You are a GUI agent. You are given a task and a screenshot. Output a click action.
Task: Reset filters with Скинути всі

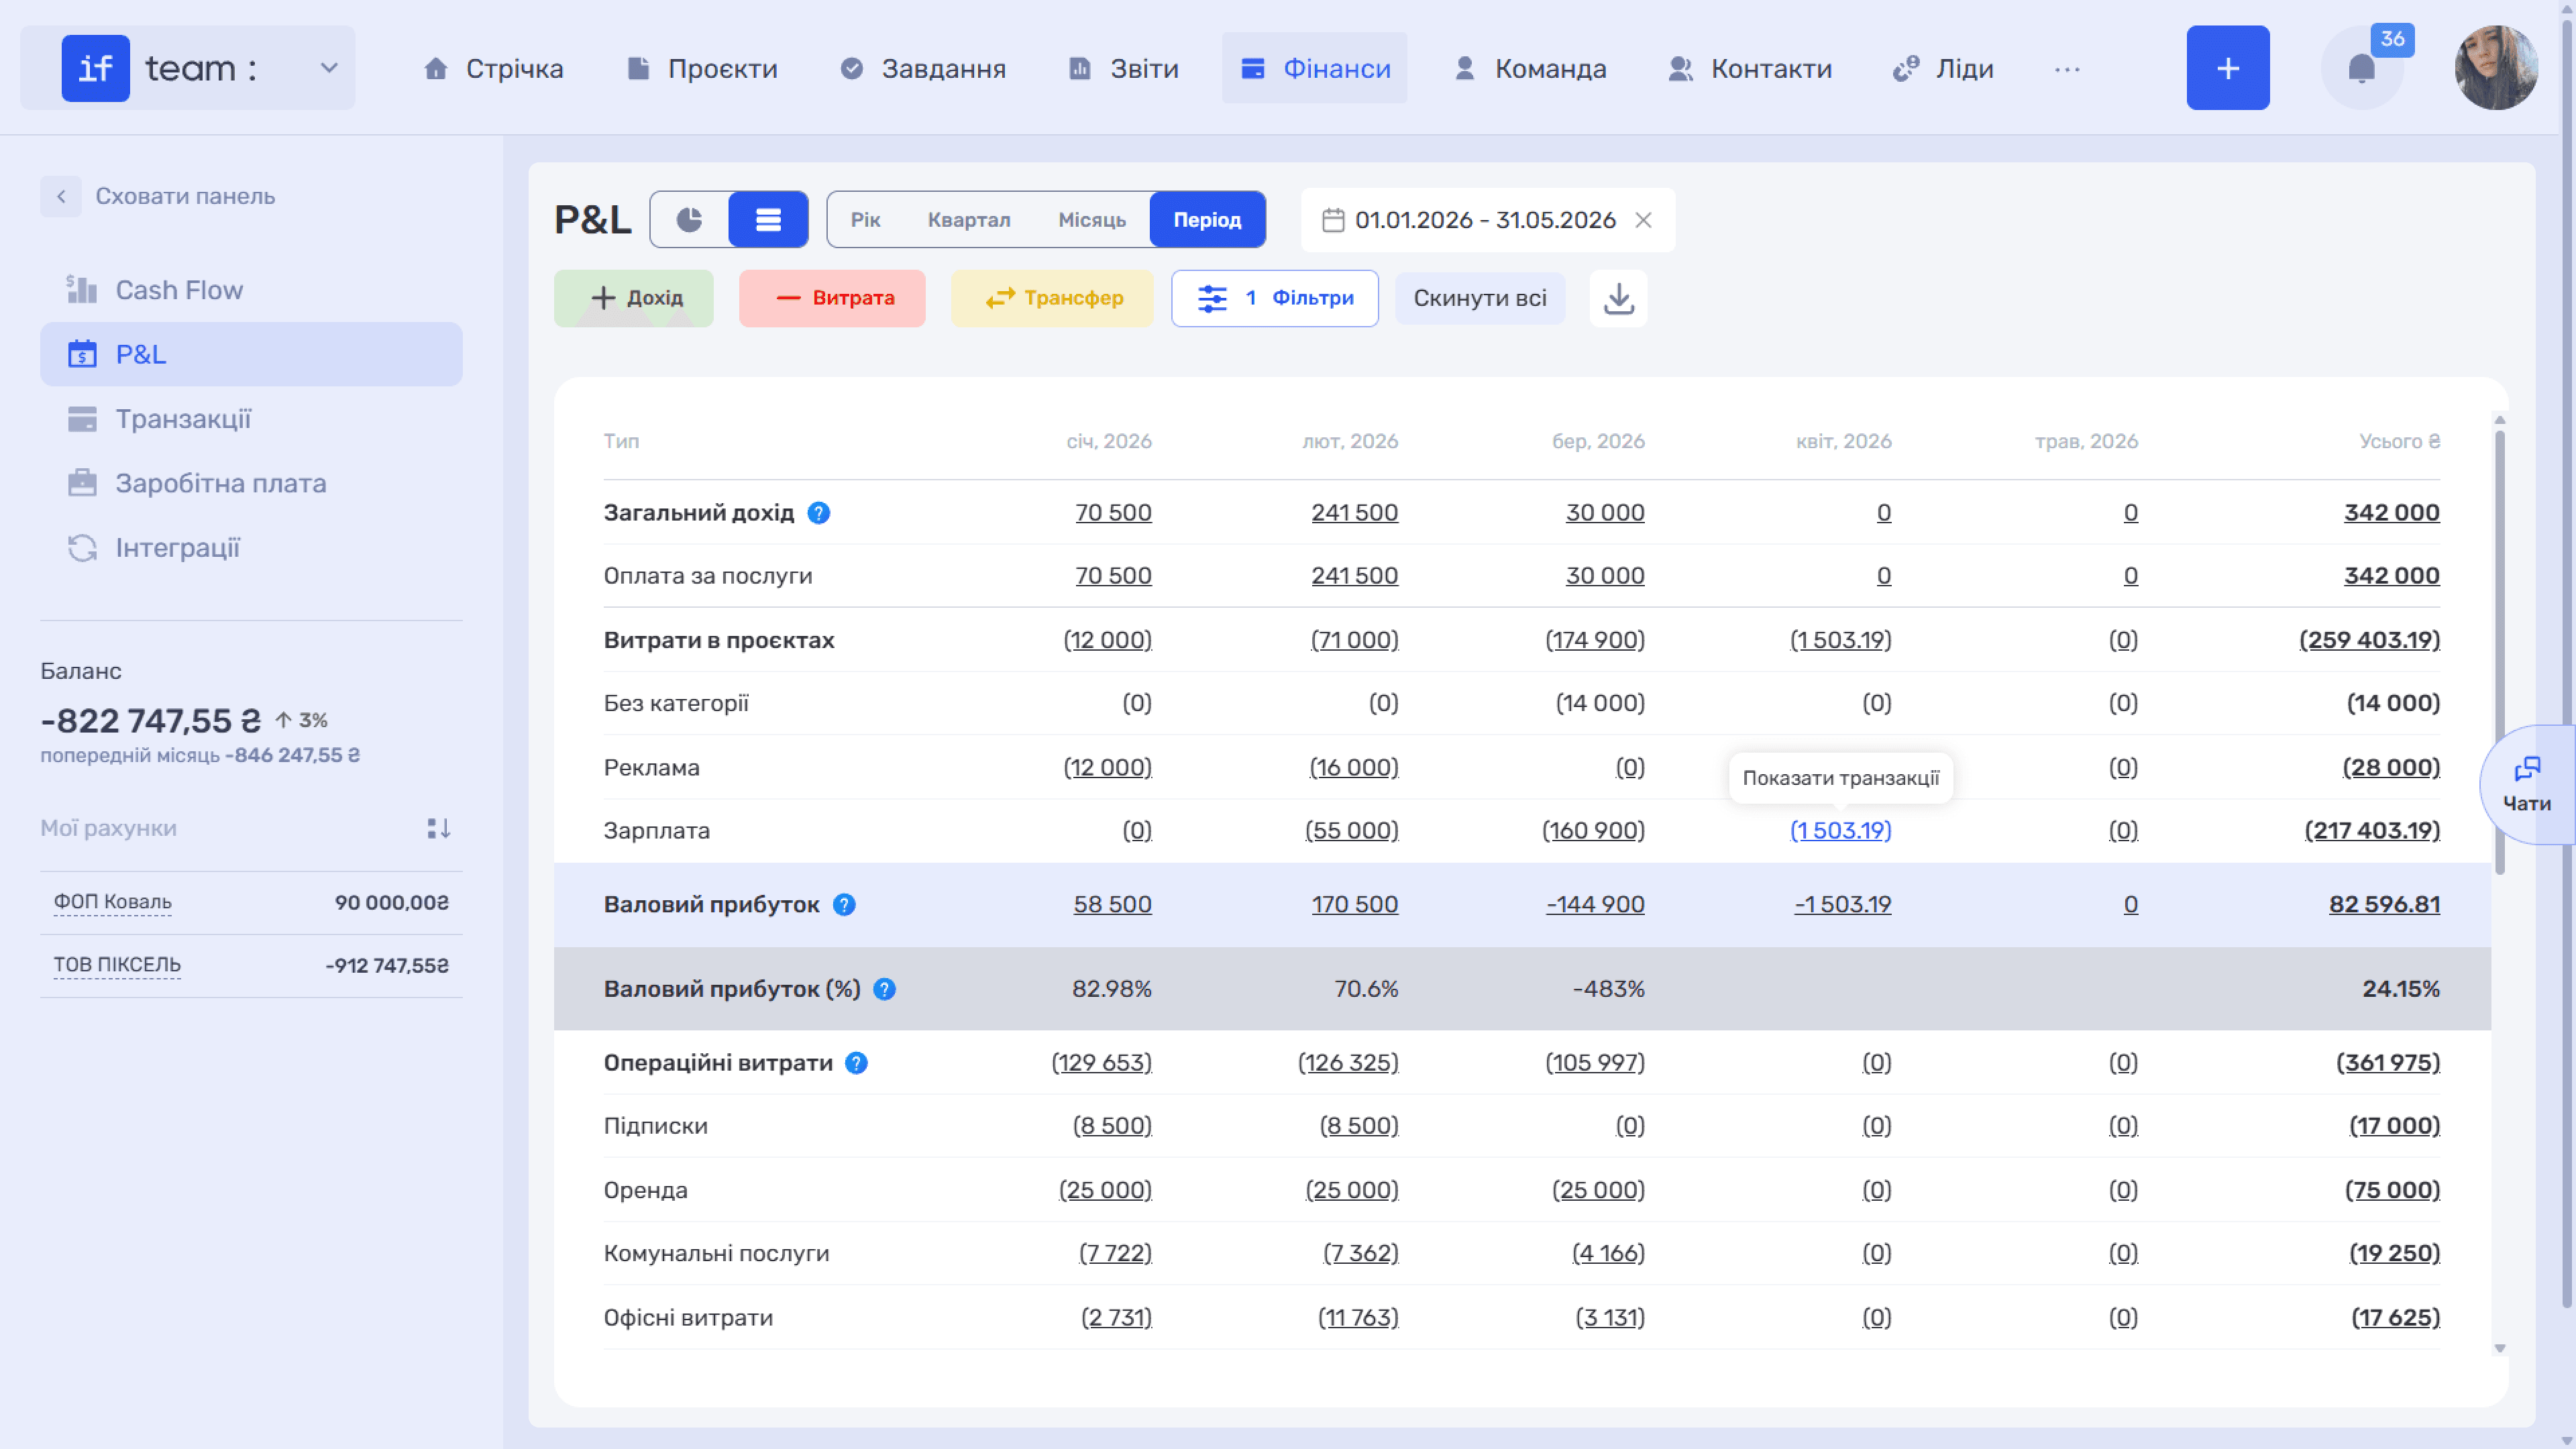[1480, 298]
